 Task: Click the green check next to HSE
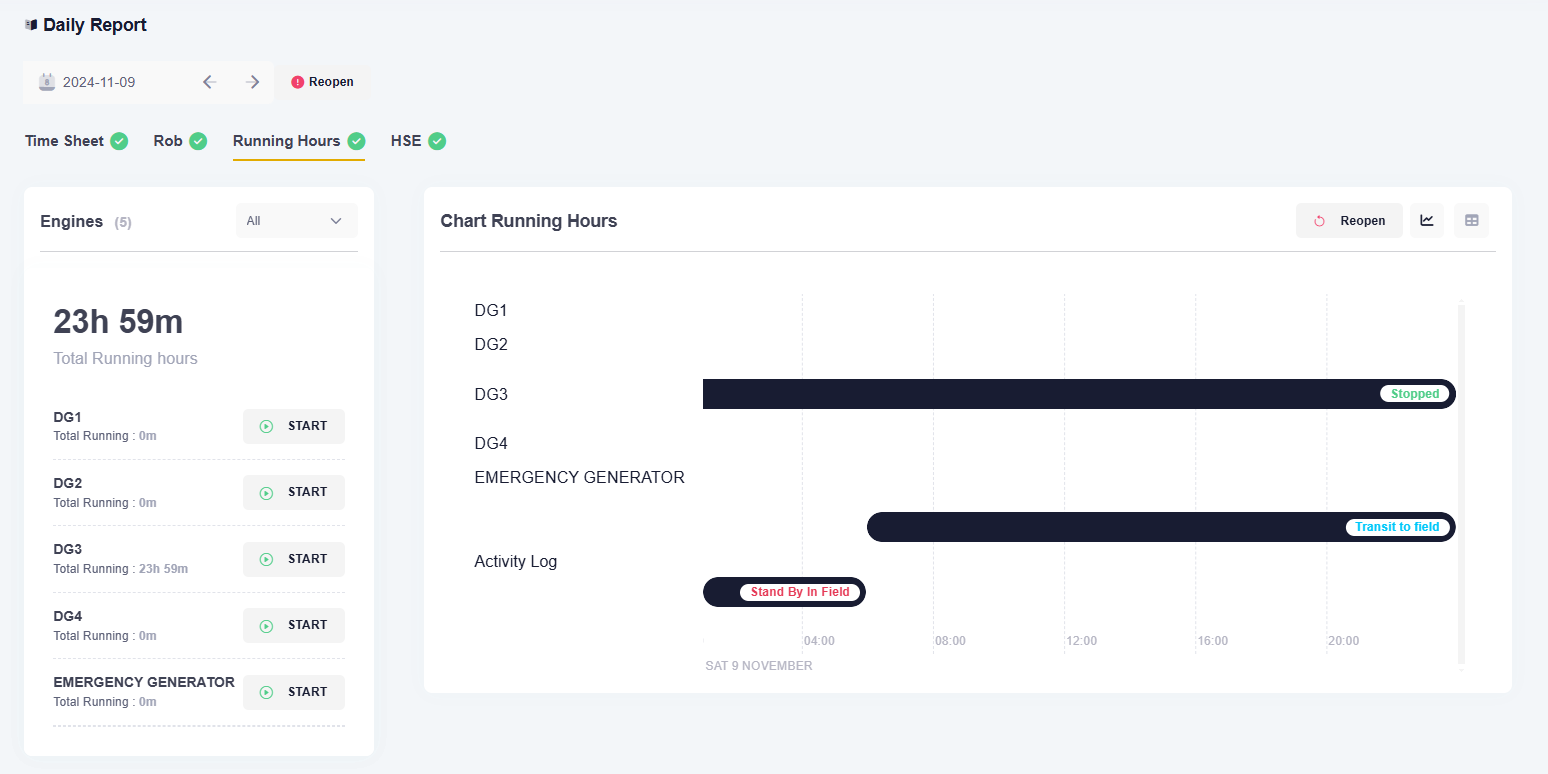coord(437,141)
